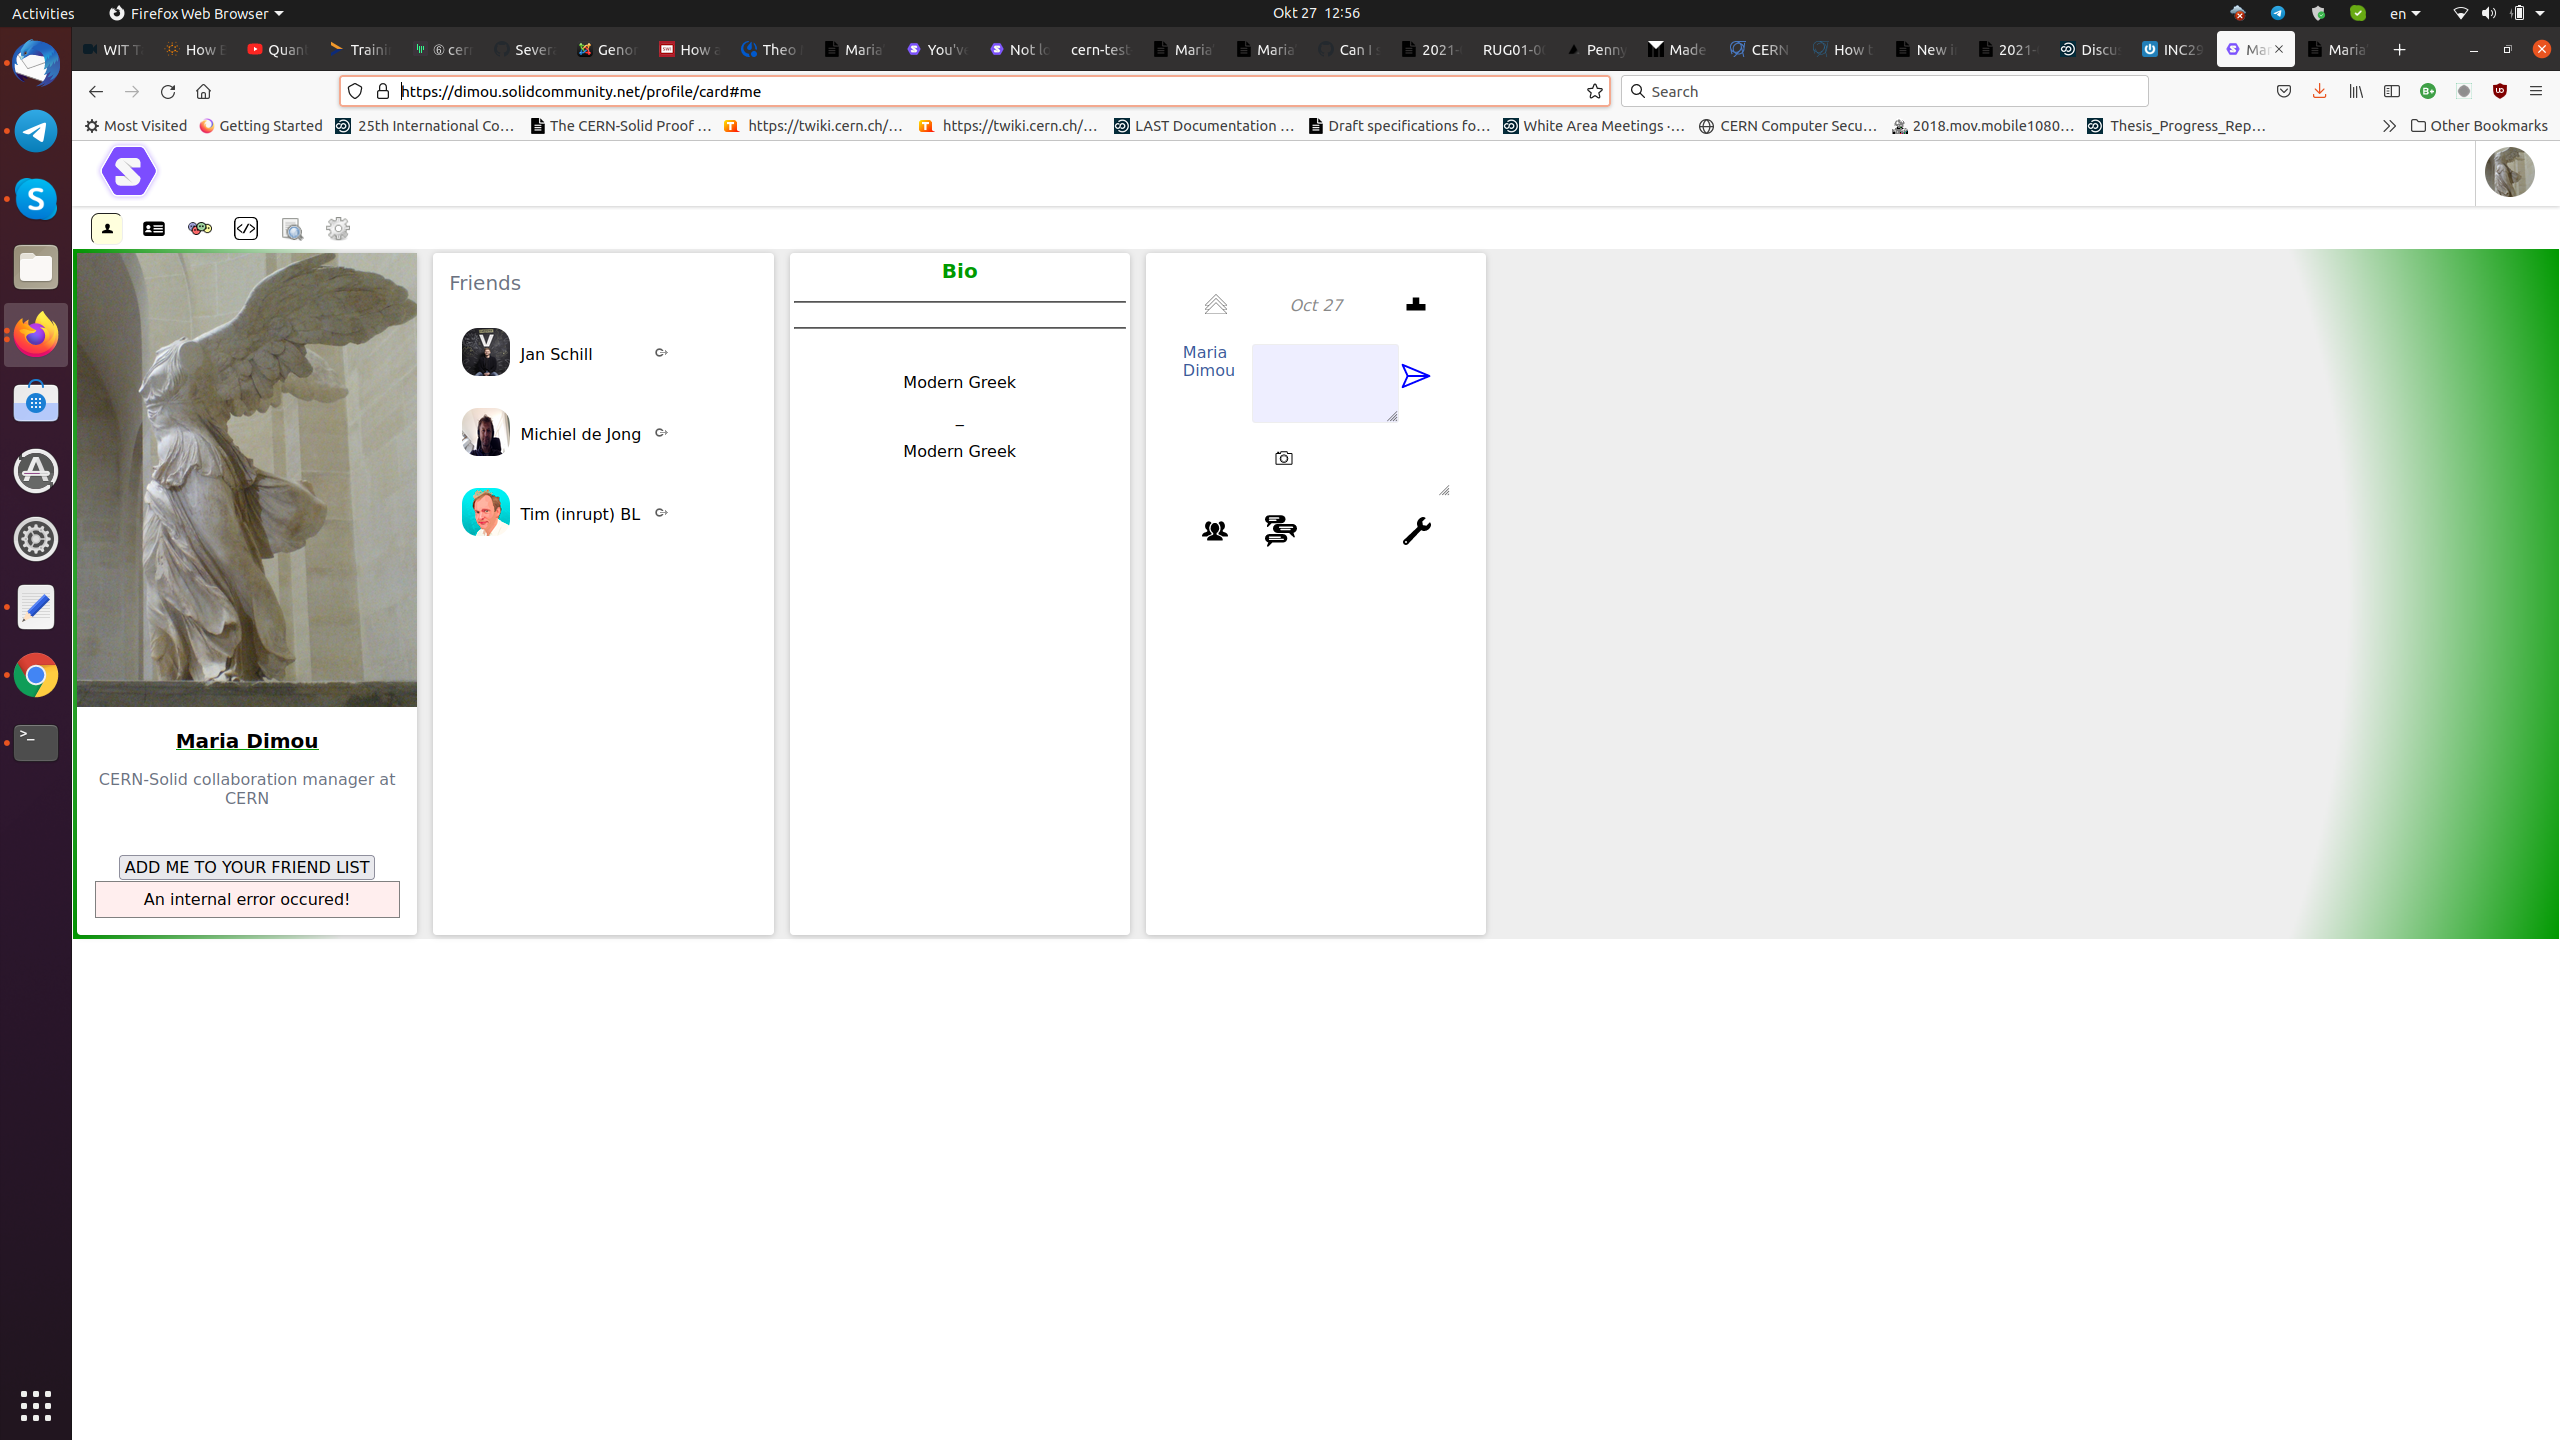Open the Maria Dimou name link
Screen dimensions: 2560x1440
247,741
